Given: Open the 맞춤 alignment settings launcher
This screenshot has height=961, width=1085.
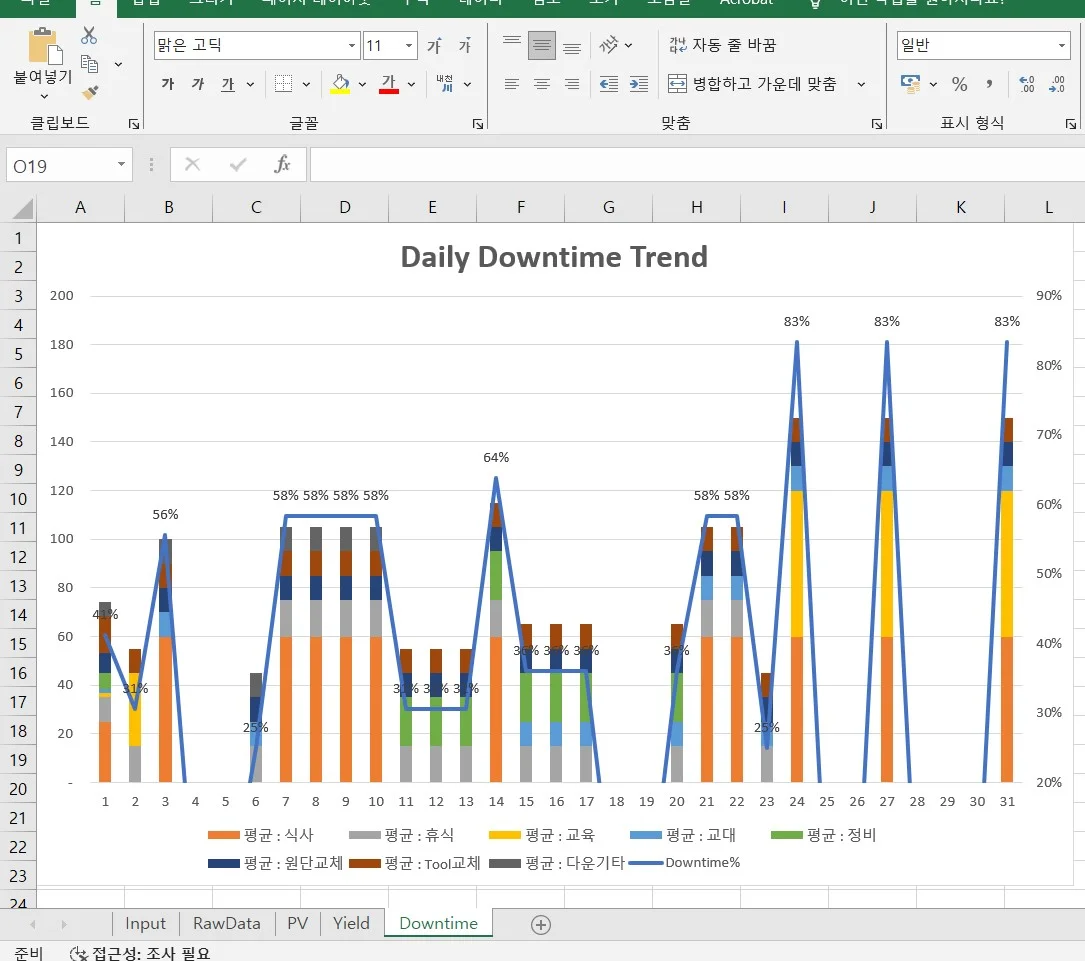Looking at the screenshot, I should pos(877,124).
